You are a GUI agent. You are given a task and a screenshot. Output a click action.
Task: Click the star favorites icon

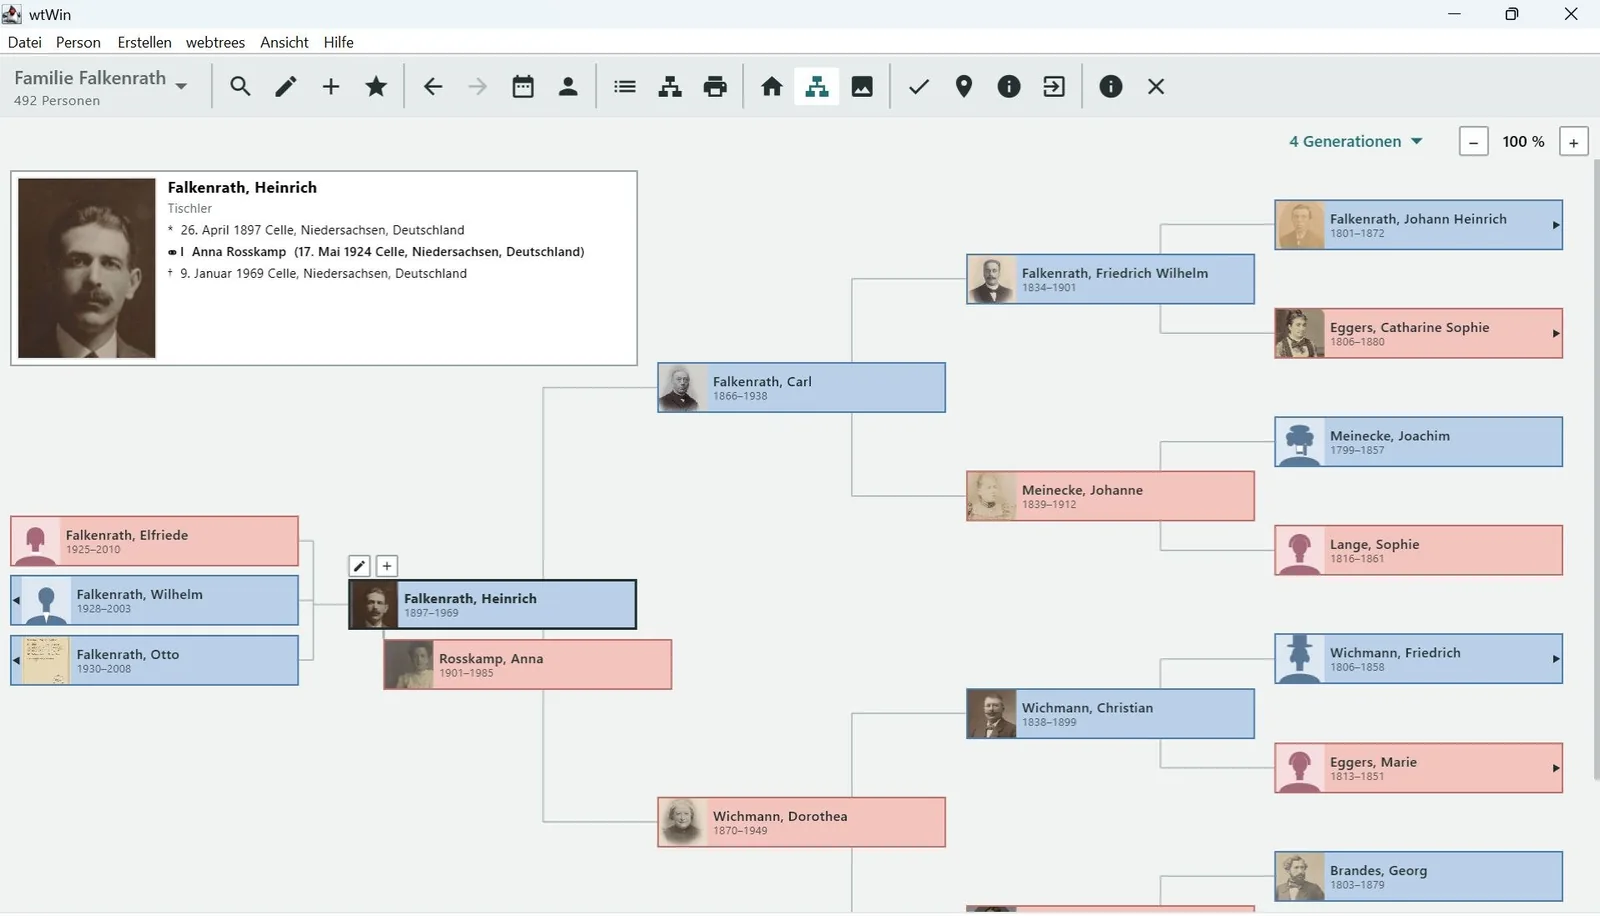point(376,87)
